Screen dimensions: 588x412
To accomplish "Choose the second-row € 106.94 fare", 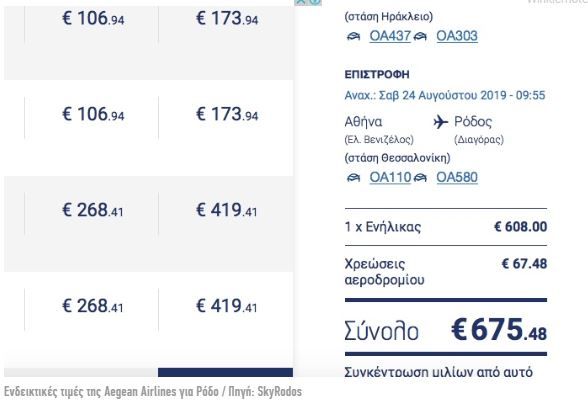I will [x=93, y=114].
